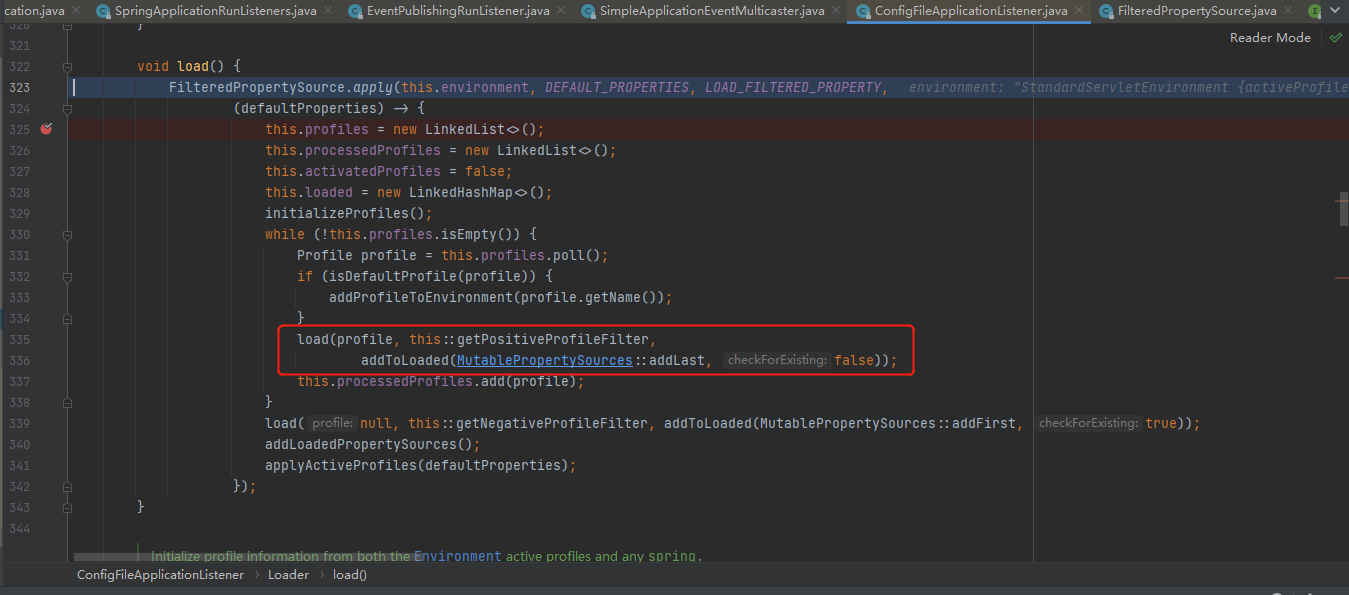Click the green inspection checkmark icon
The image size is (1349, 595).
point(1334,38)
